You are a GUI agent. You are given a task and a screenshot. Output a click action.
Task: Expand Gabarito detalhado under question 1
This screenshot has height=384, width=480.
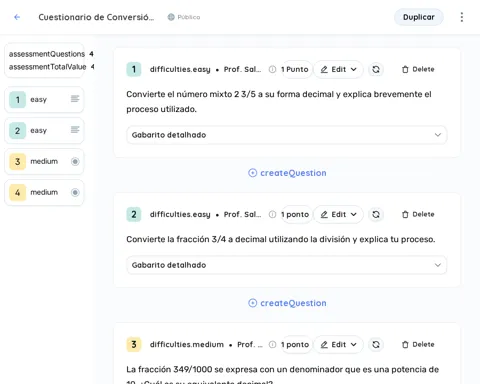(286, 135)
